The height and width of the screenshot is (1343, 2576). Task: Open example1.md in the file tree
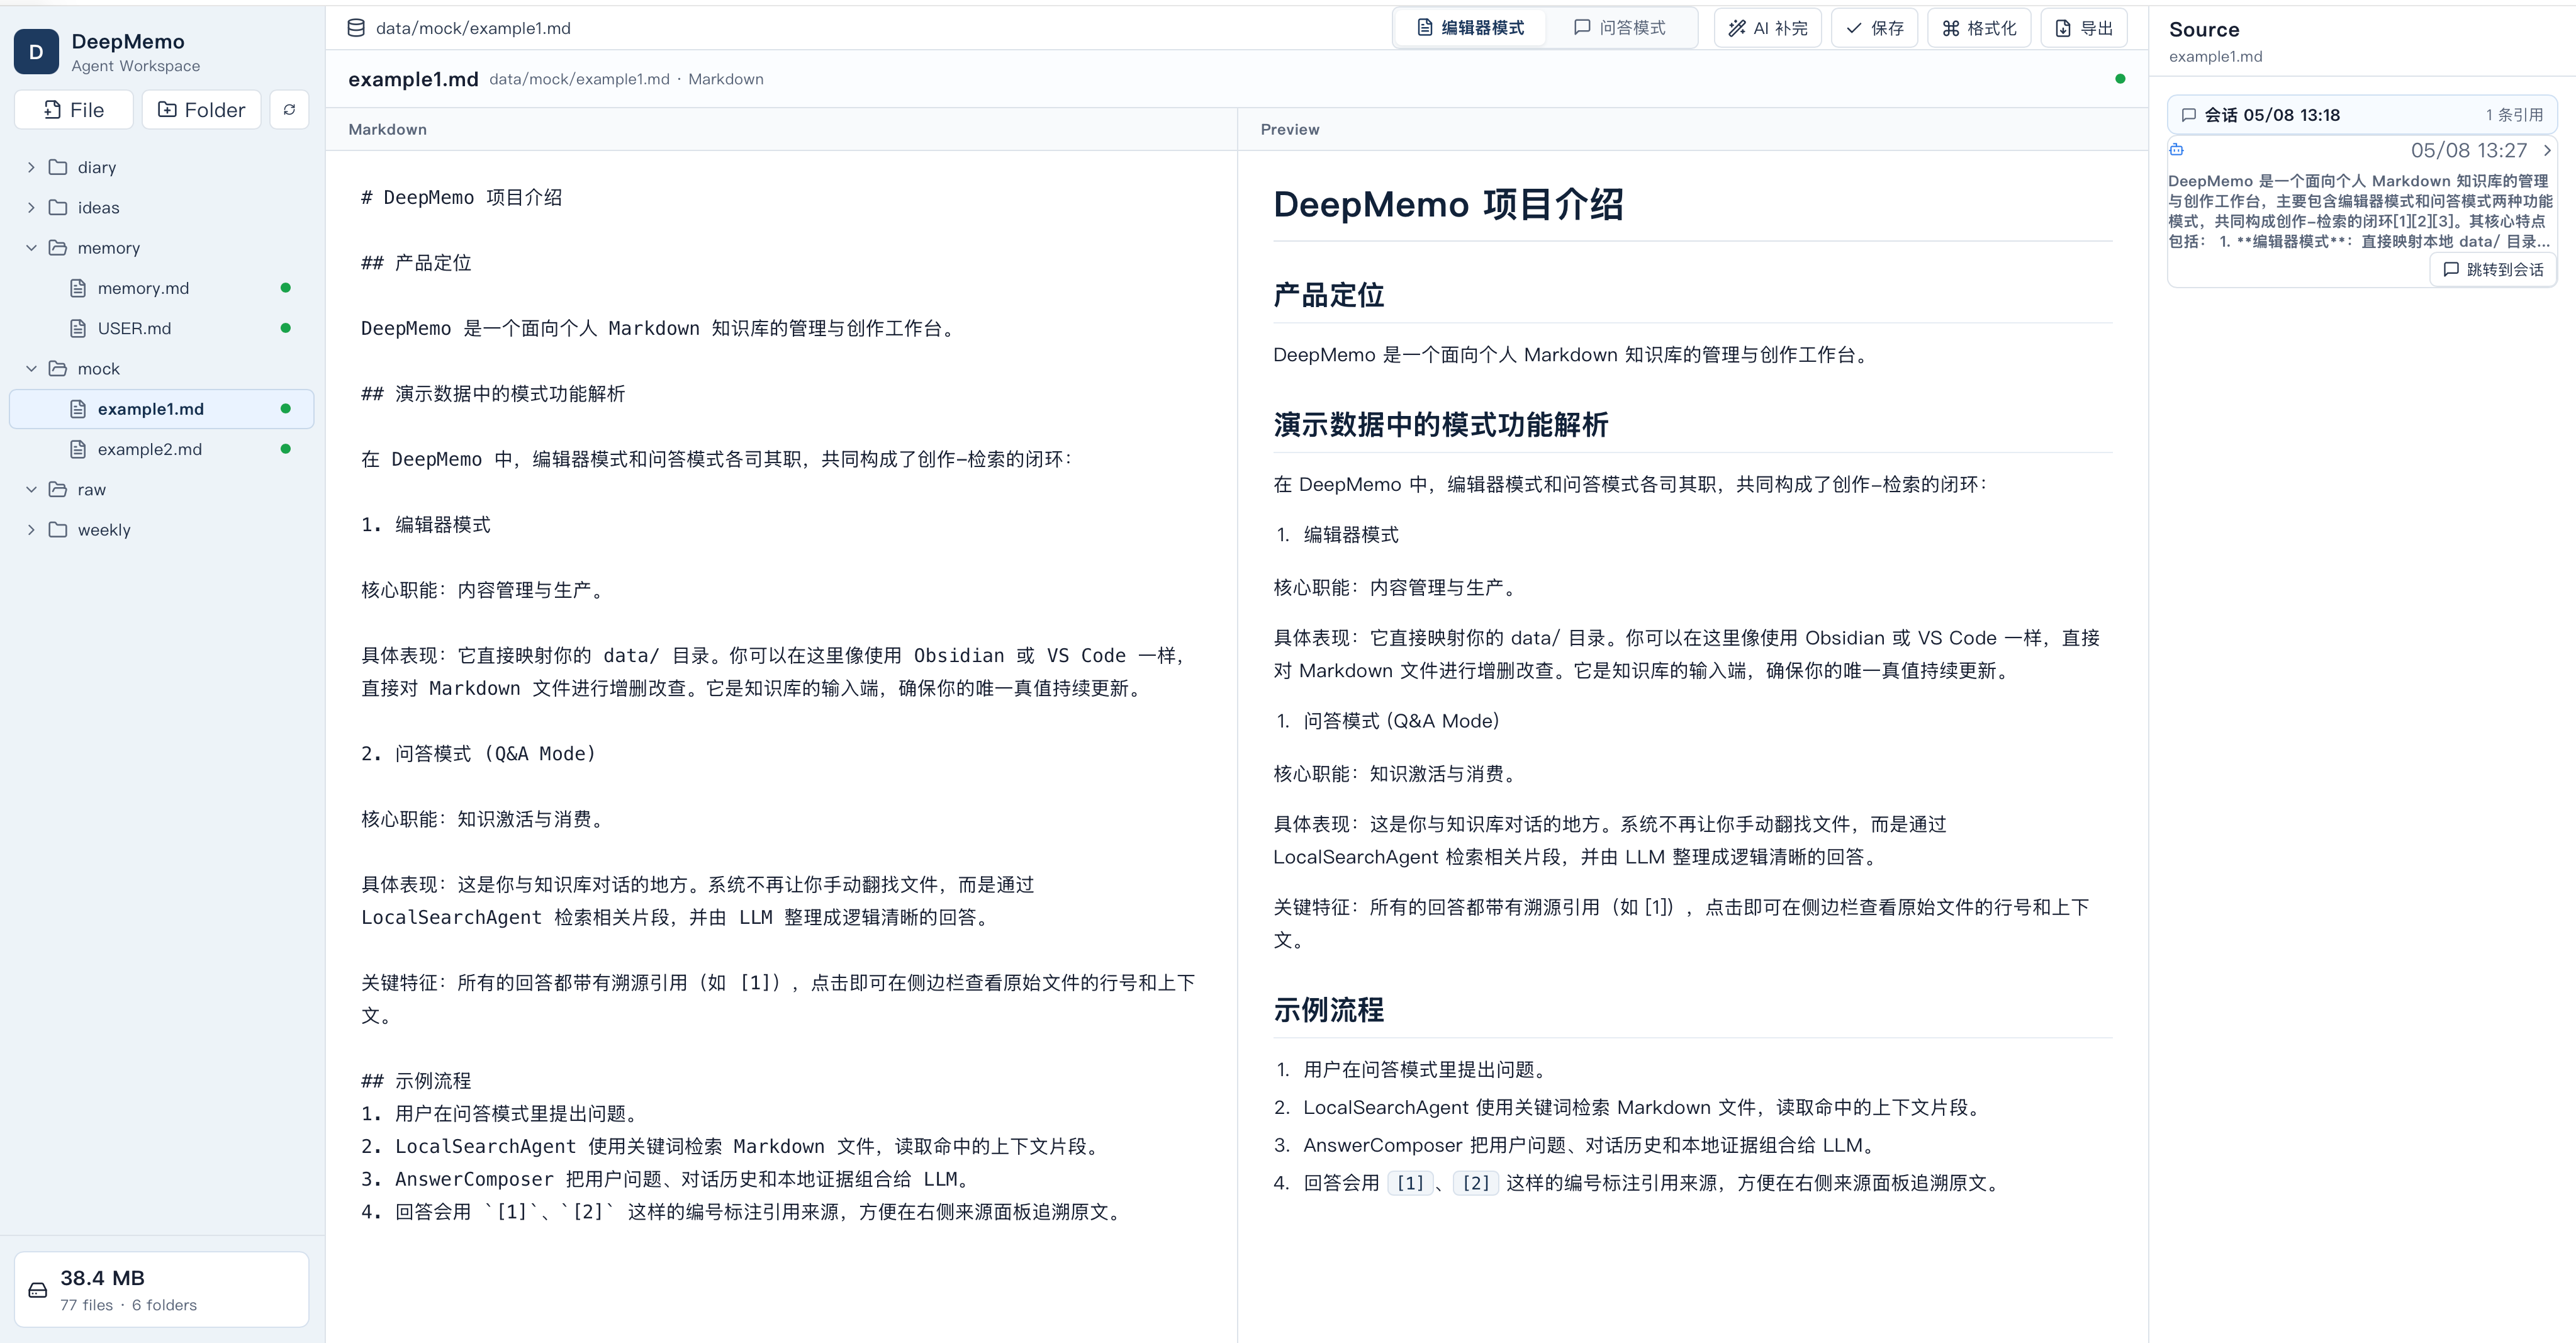[x=161, y=409]
